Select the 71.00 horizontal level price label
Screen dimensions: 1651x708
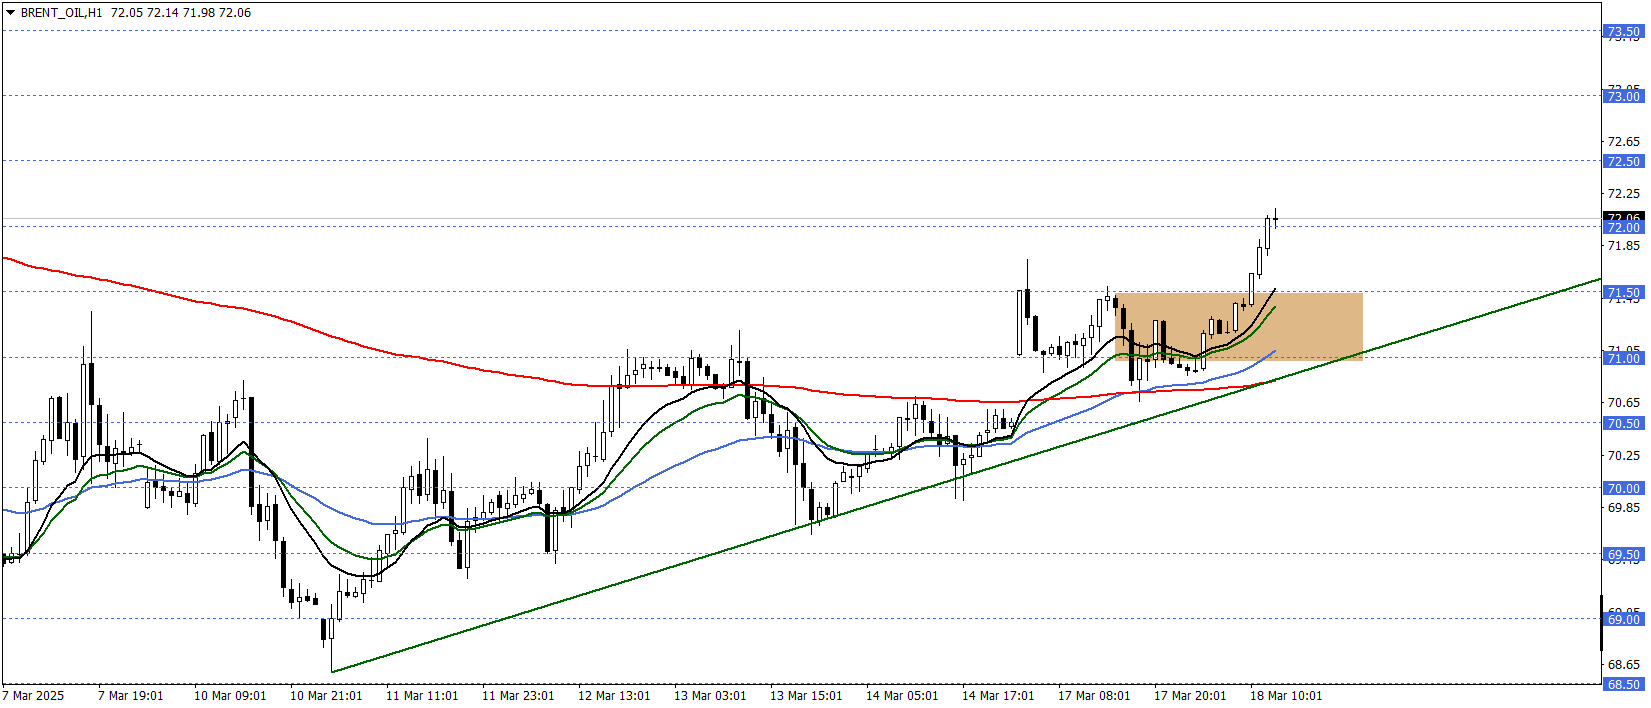pyautogui.click(x=1624, y=358)
